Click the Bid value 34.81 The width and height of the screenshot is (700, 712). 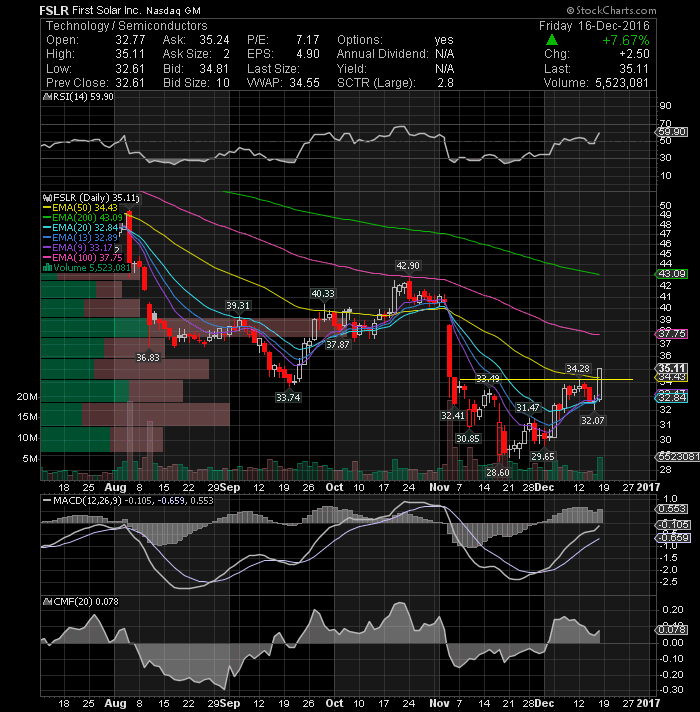tap(214, 69)
